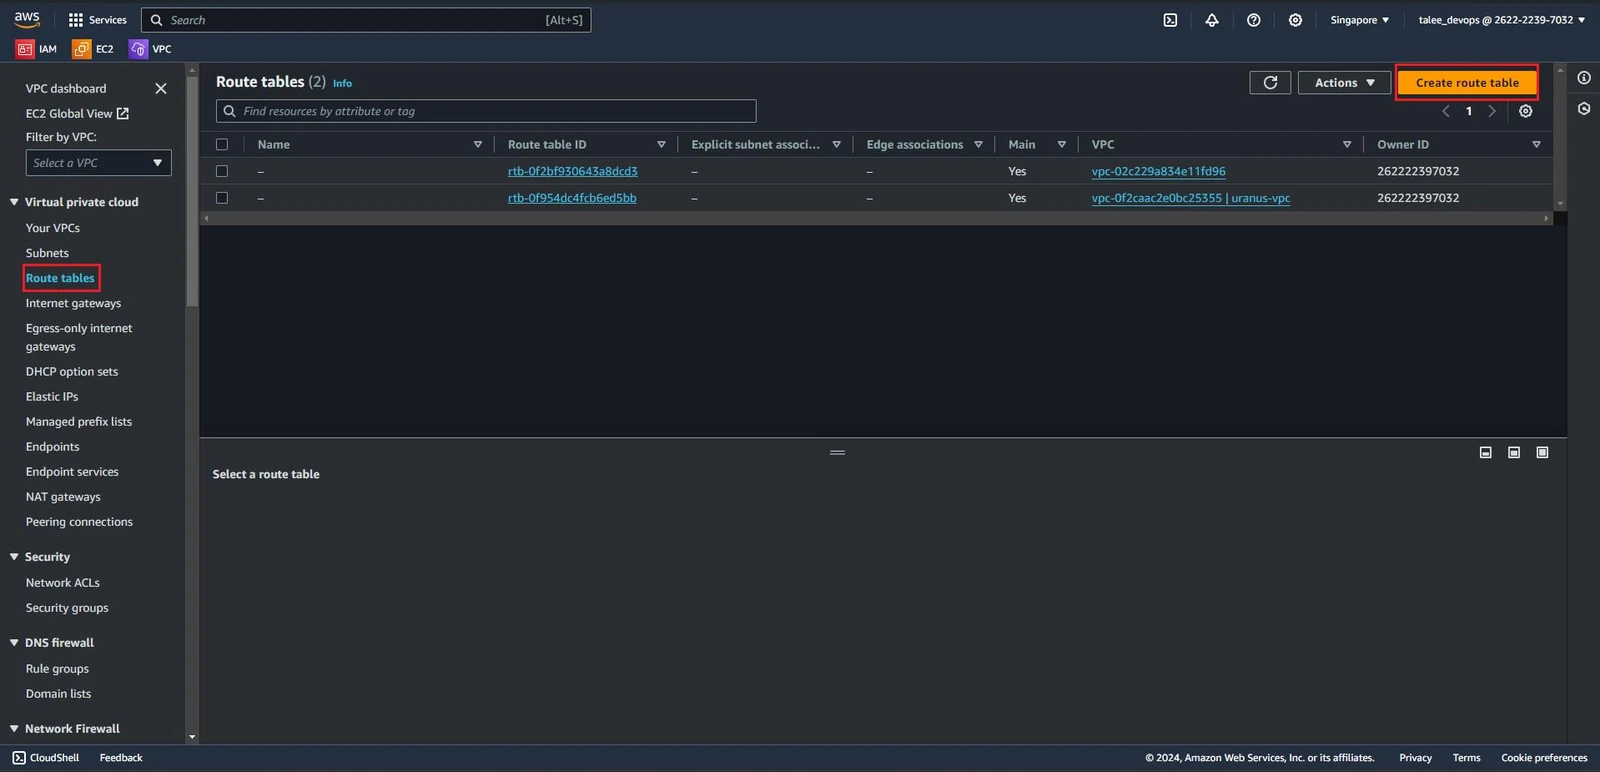Open table preferences gear icon

click(1526, 111)
